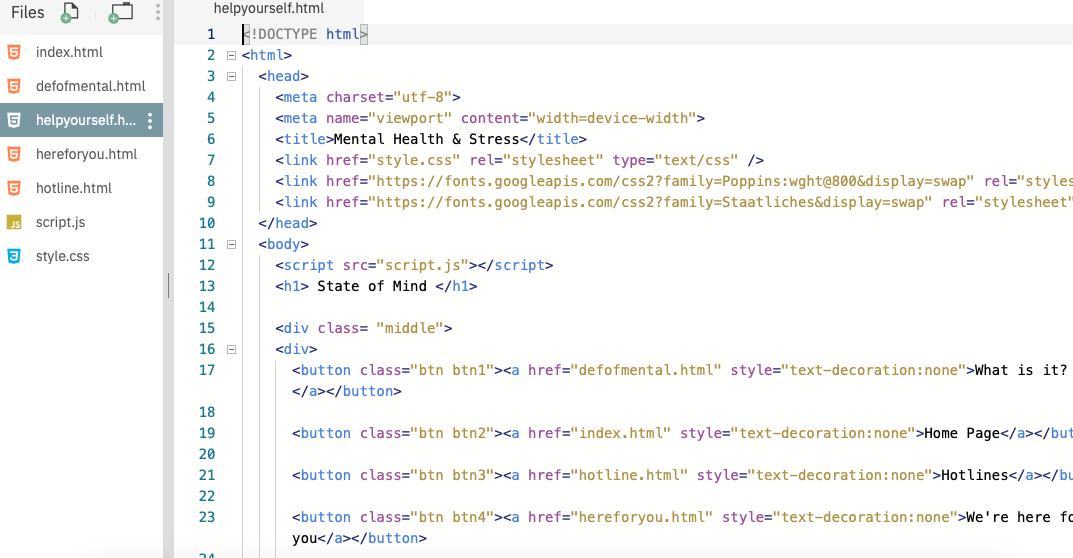Screen dimensions: 1073x558
Task: Click the Staatliches font URL on line 9
Action: tap(650, 202)
